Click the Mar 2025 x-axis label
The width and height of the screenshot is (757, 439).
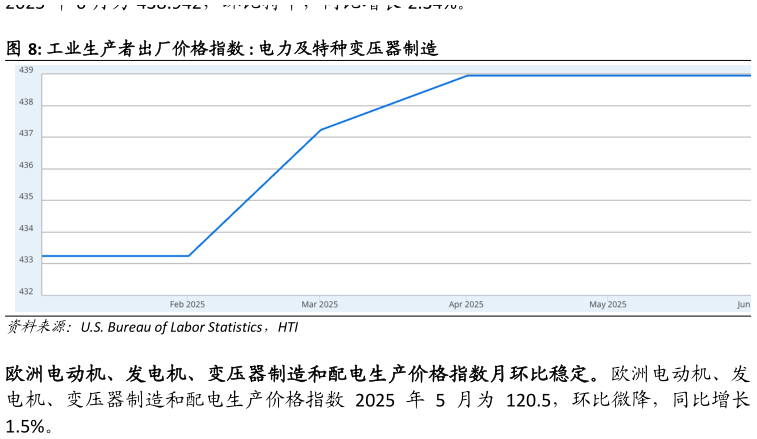pos(320,304)
